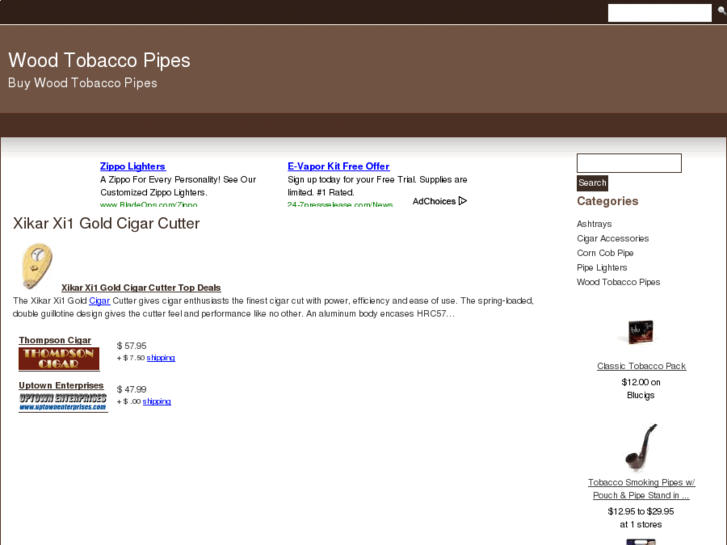This screenshot has width=727, height=545.
Task: Click the Categories heading
Action: (607, 201)
